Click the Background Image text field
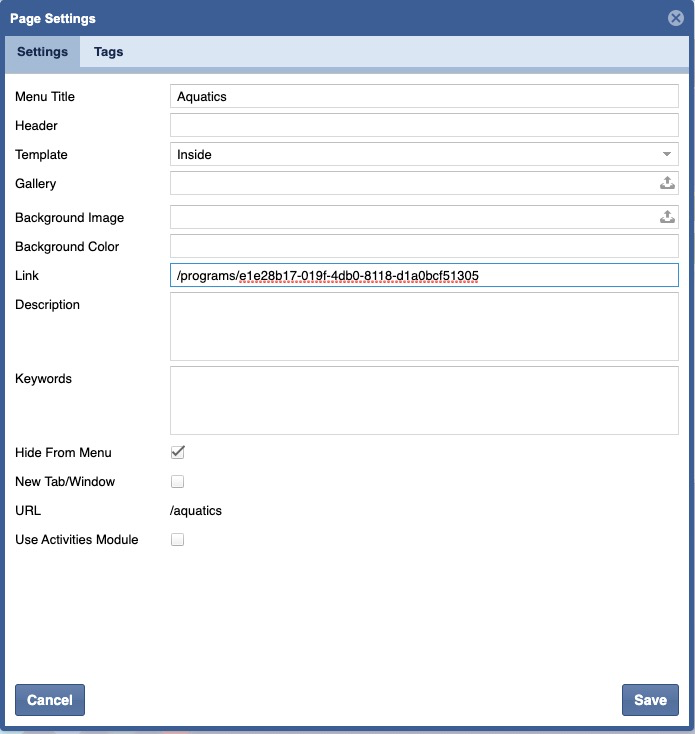Screen dimensions: 695x734 pyautogui.click(x=412, y=217)
